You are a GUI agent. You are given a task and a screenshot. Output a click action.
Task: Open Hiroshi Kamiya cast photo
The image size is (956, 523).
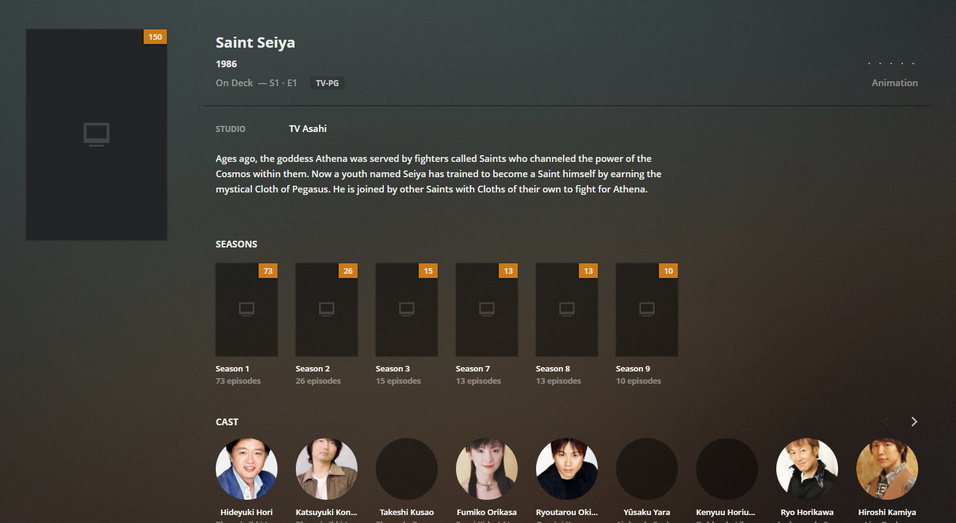[887, 469]
